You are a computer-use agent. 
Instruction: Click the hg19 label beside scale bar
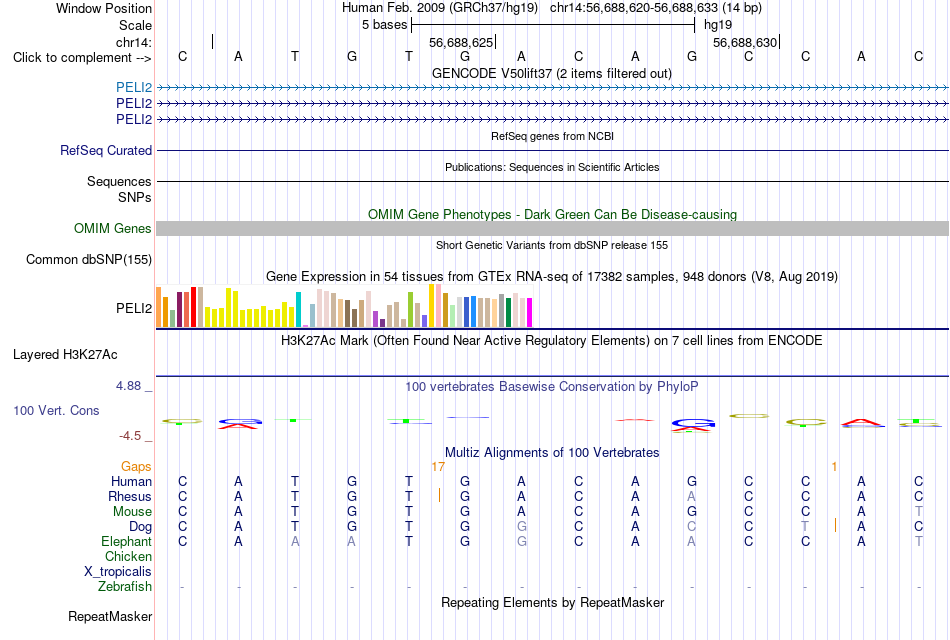click(718, 25)
